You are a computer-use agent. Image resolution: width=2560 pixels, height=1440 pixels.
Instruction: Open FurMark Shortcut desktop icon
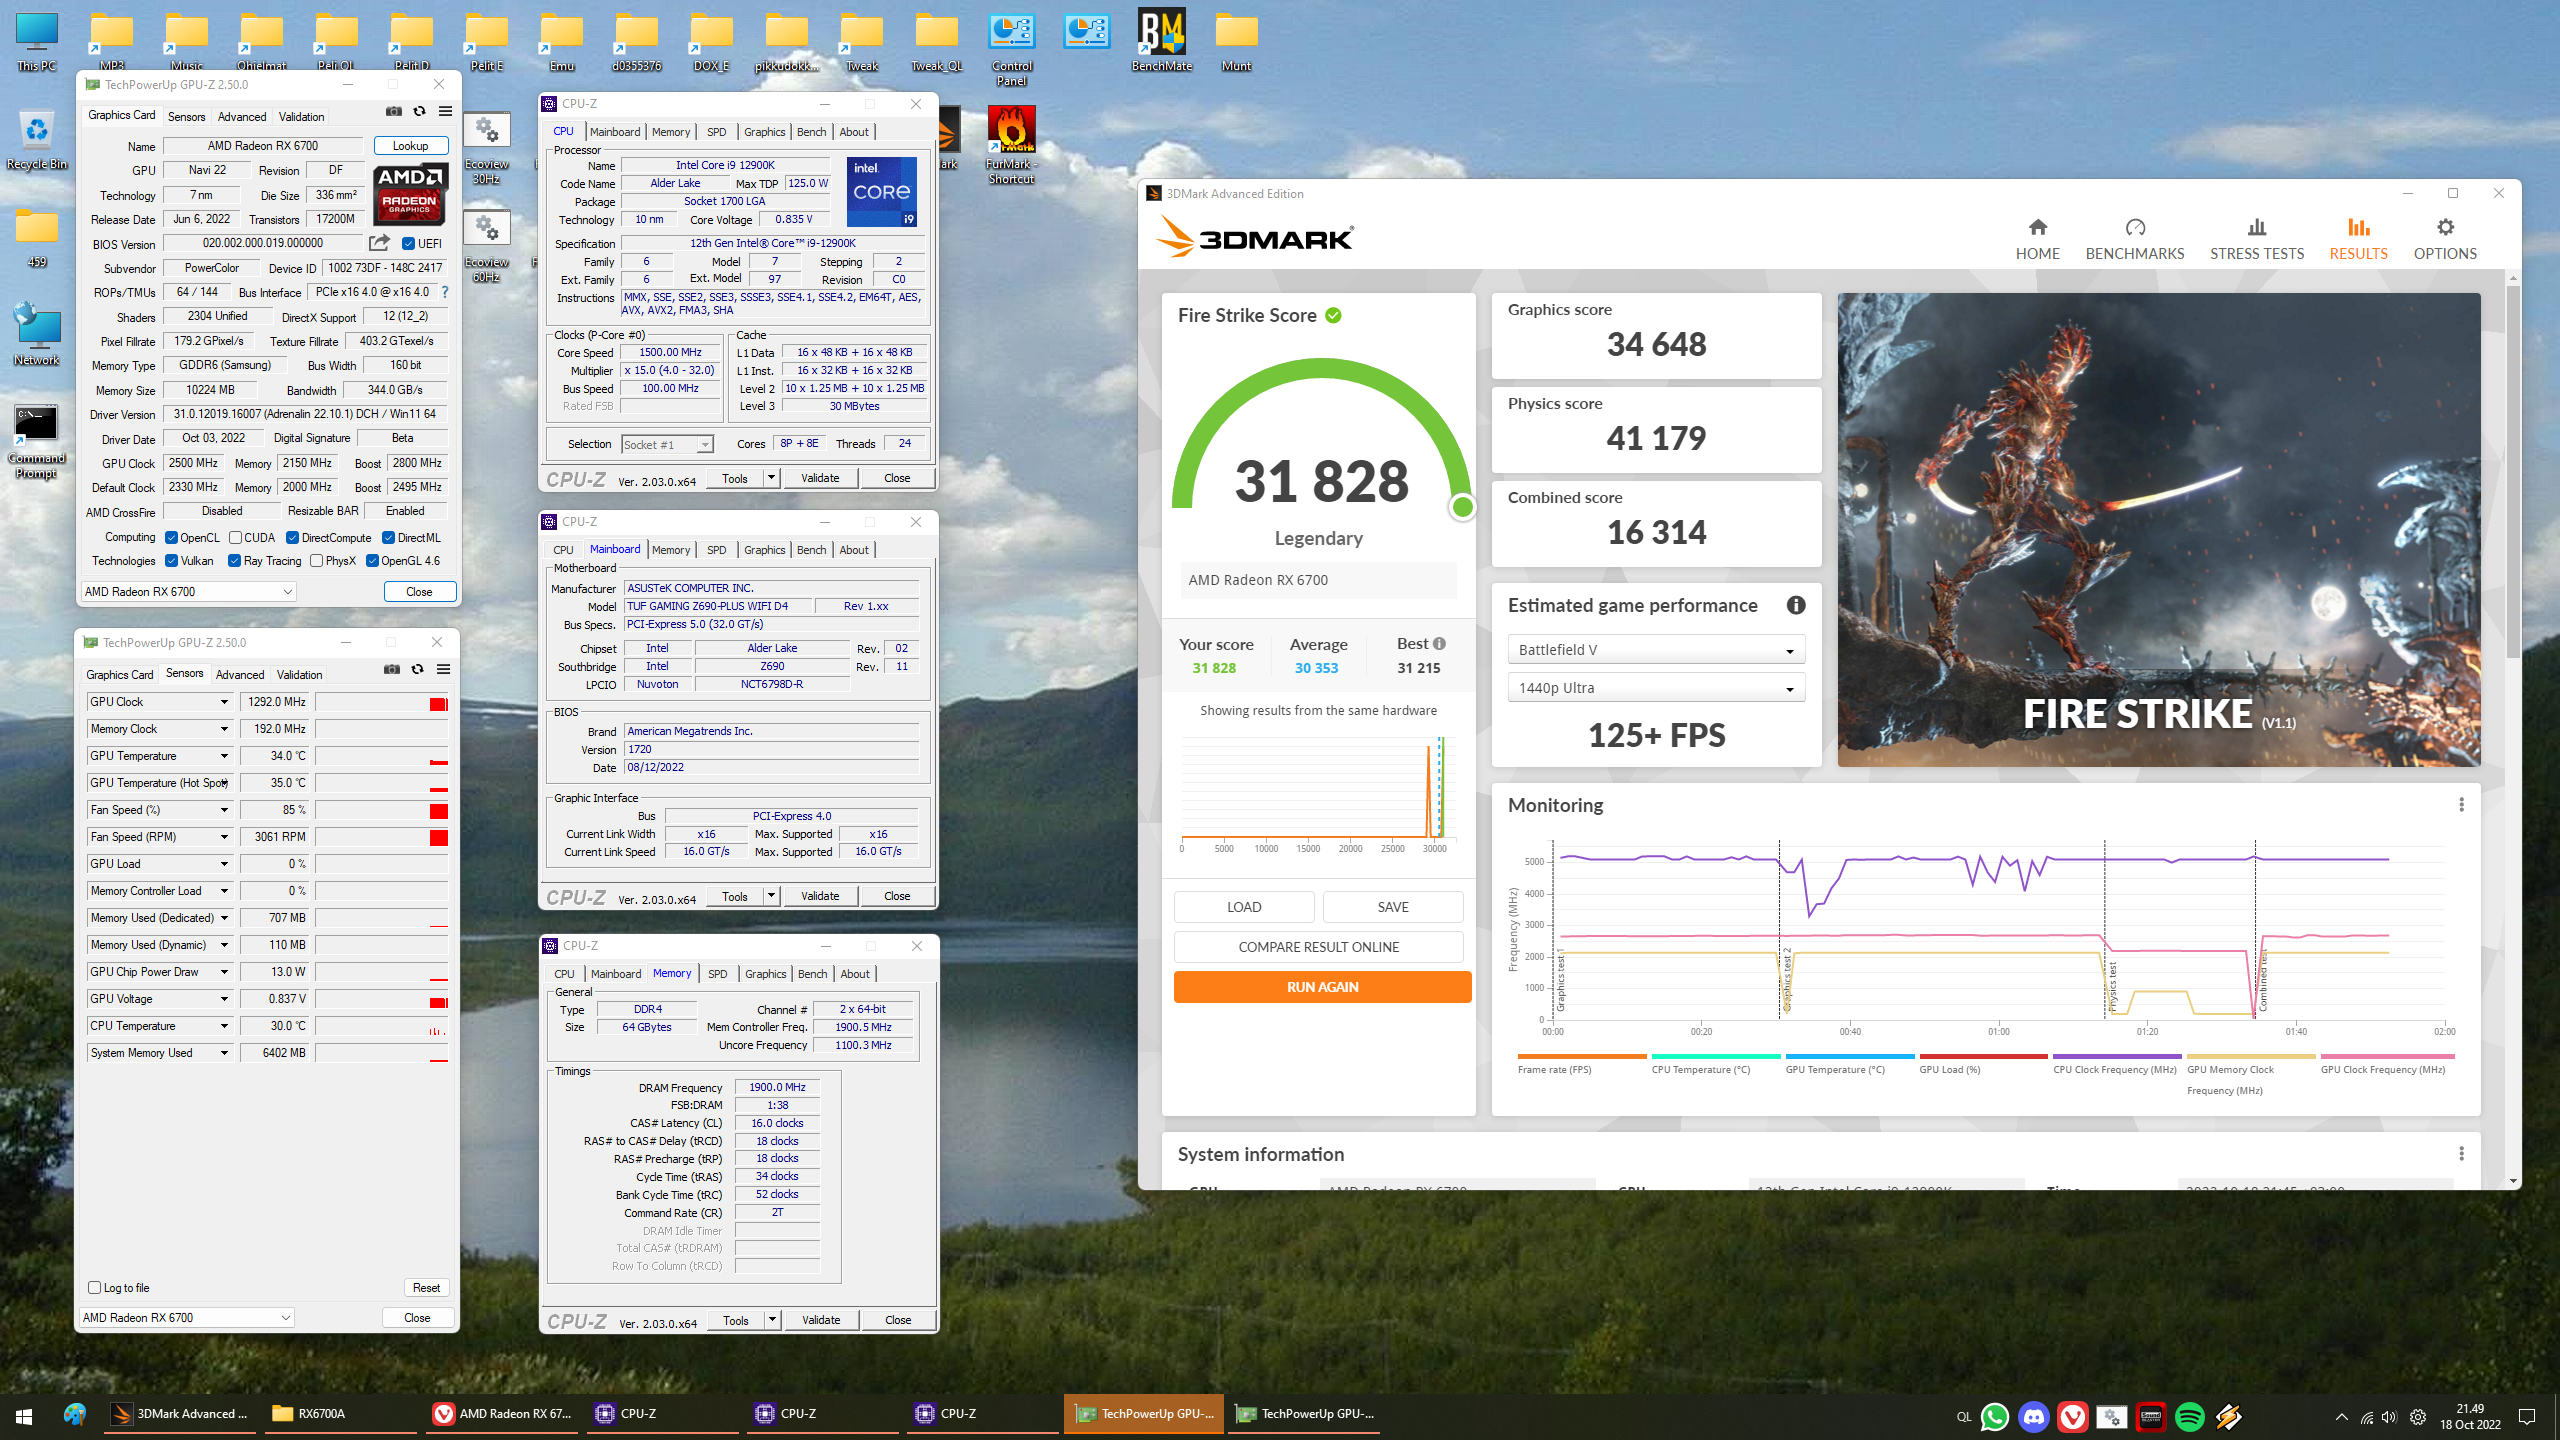coord(1011,145)
